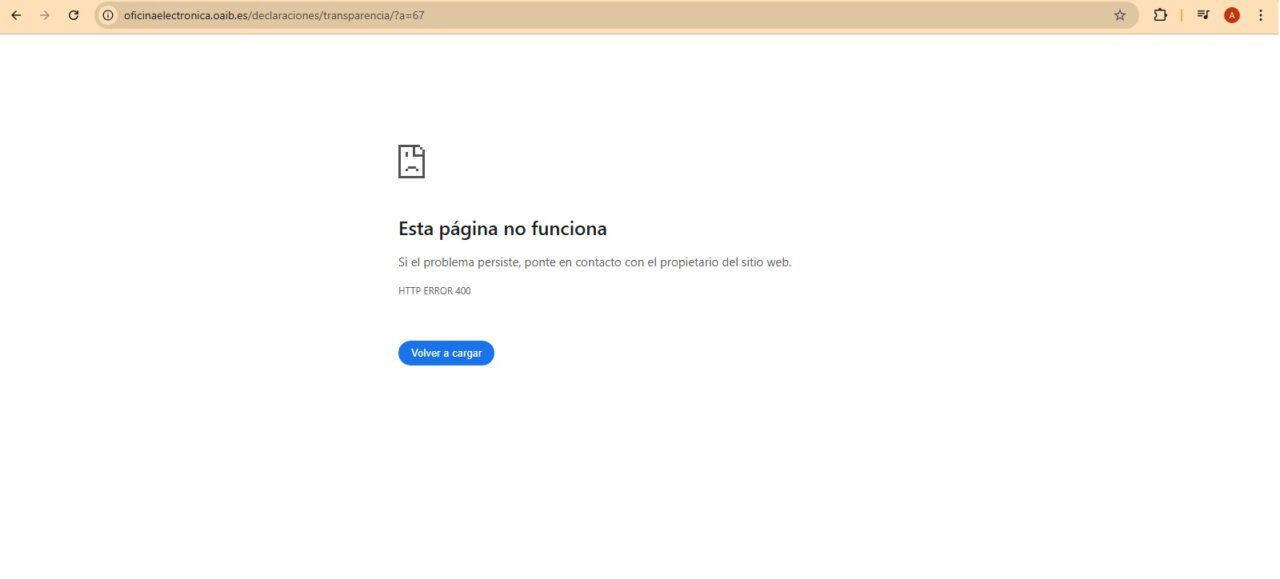Image resolution: width=1280 pixels, height=579 pixels.
Task: Click the ?a=67 query at the URL end
Action: tap(410, 16)
